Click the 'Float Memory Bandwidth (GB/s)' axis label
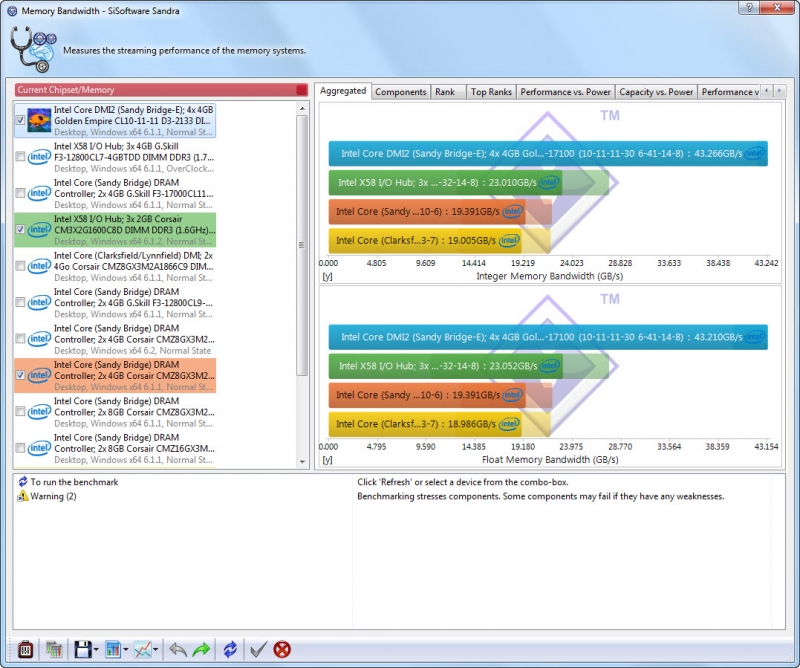The height and width of the screenshot is (668, 800). coord(550,460)
